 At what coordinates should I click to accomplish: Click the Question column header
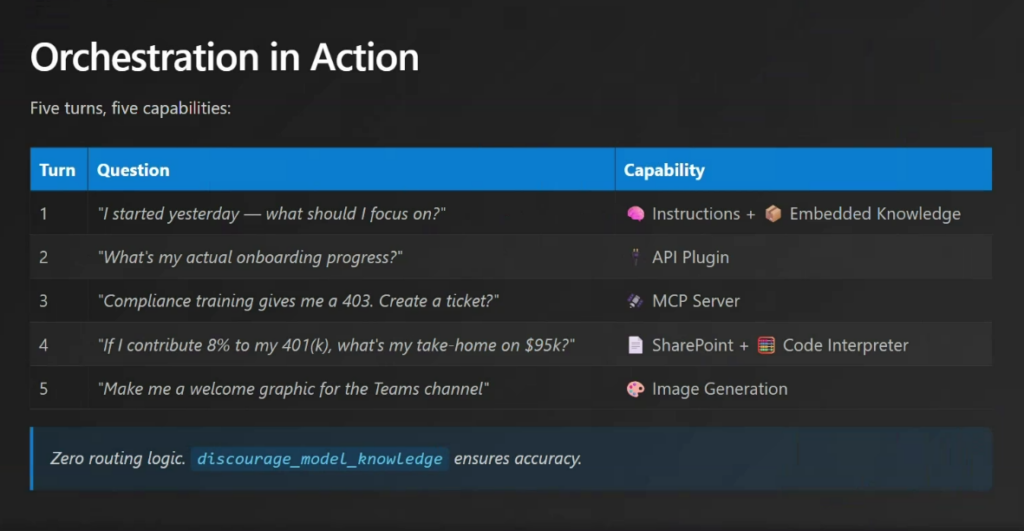133,170
